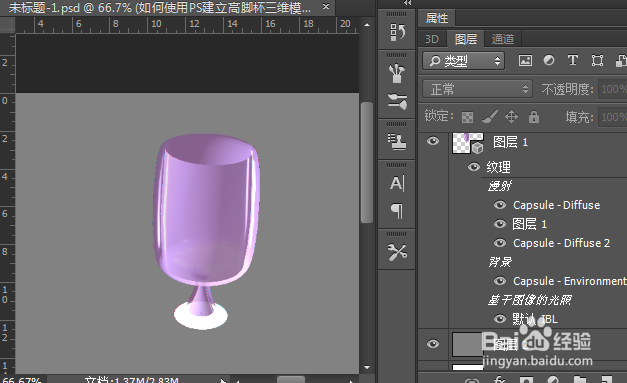Filter layers by adjustment layer icon
This screenshot has width=627, height=383.
click(x=549, y=60)
